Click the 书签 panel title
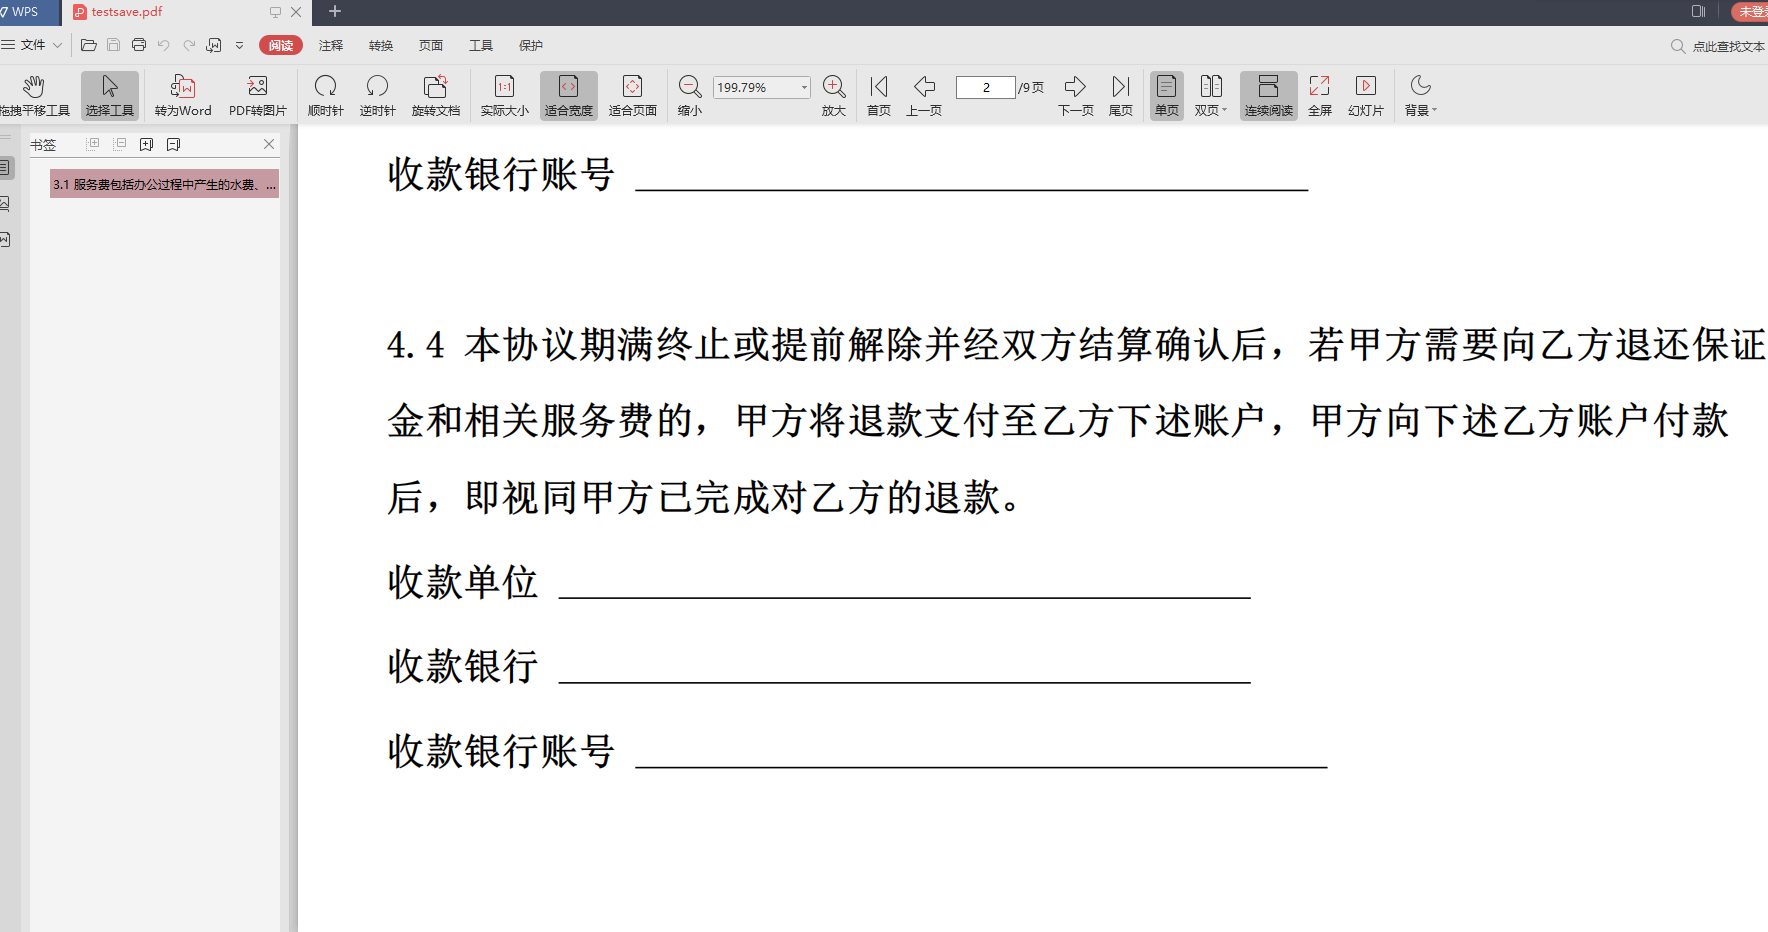Screen dimensions: 1768x932 pos(43,145)
